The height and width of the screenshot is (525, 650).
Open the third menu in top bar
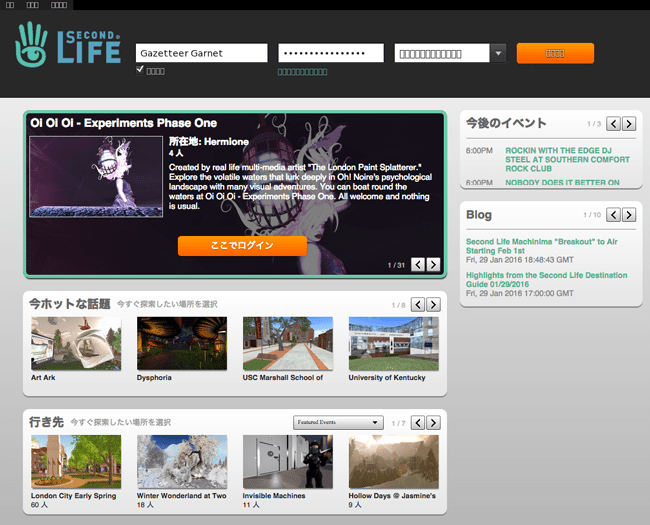(x=59, y=5)
